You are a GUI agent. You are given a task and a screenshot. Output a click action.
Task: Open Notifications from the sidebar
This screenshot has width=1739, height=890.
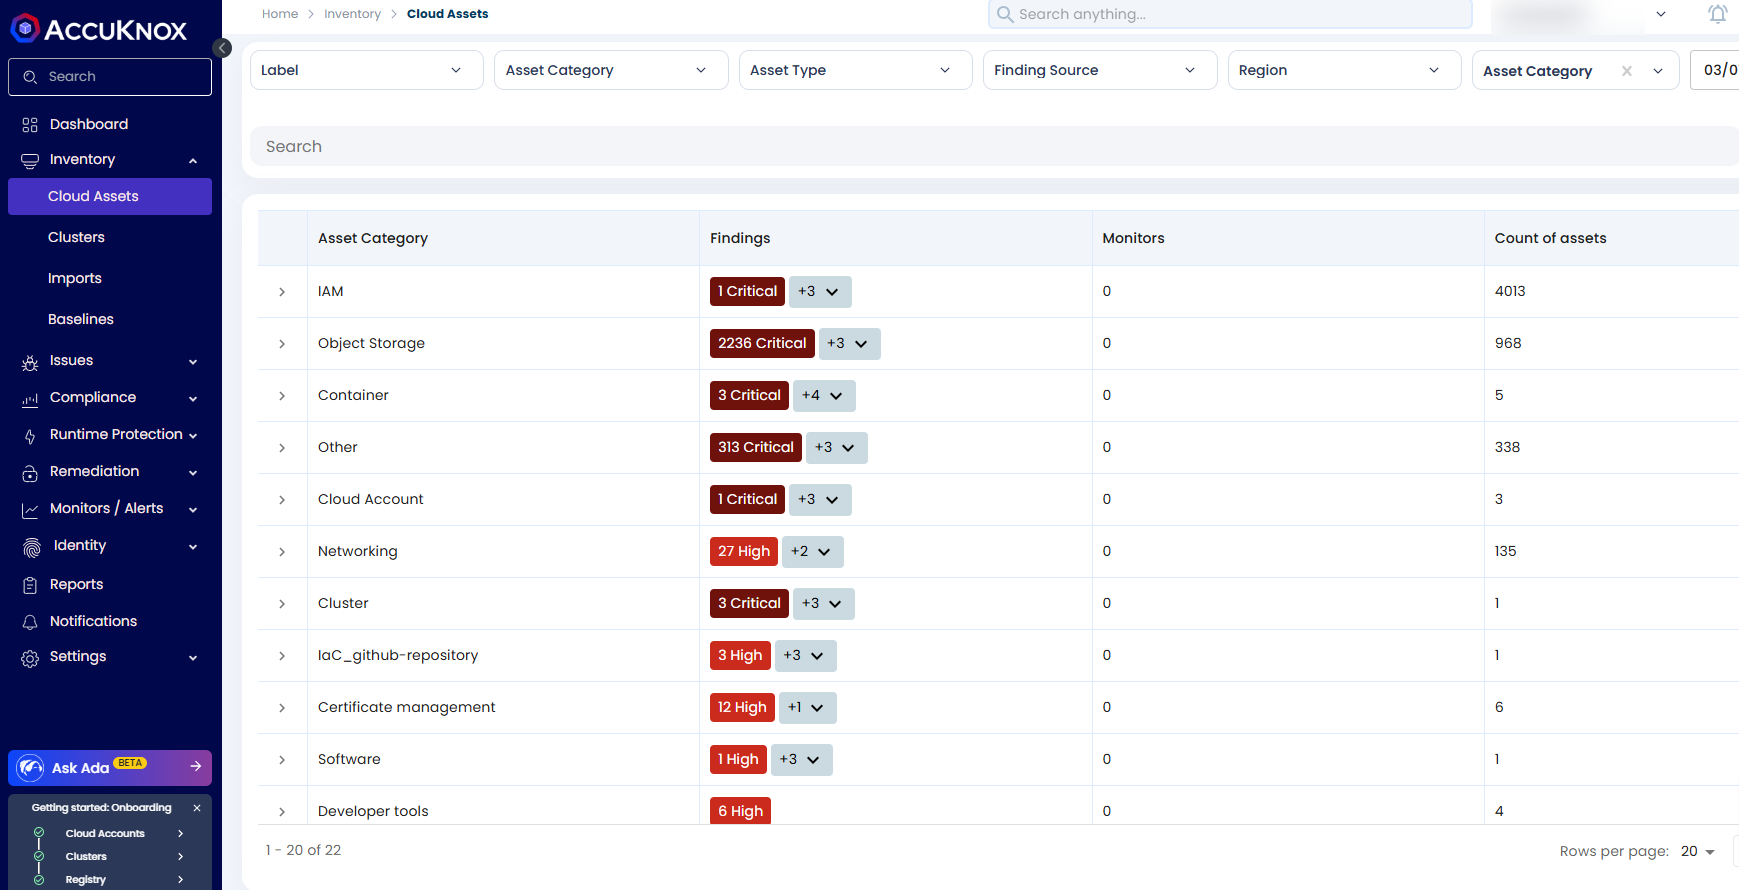point(93,621)
